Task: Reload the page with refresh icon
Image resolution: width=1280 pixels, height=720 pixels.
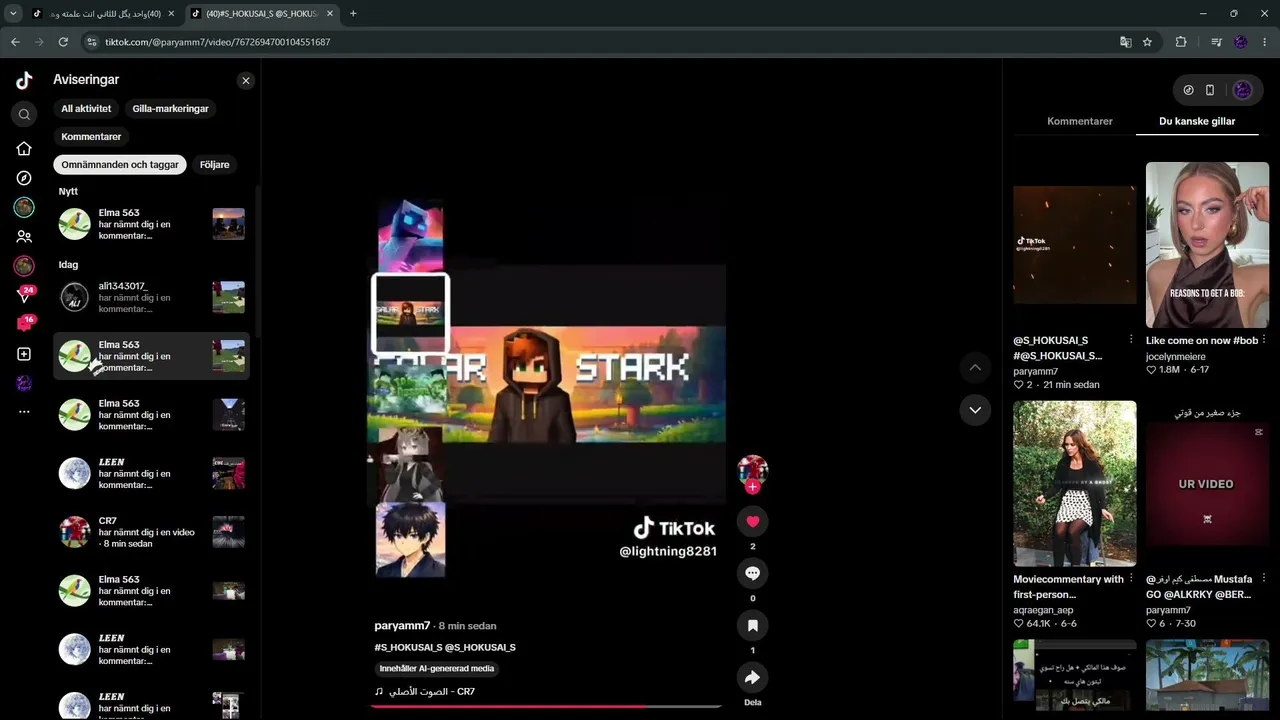Action: pyautogui.click(x=63, y=42)
